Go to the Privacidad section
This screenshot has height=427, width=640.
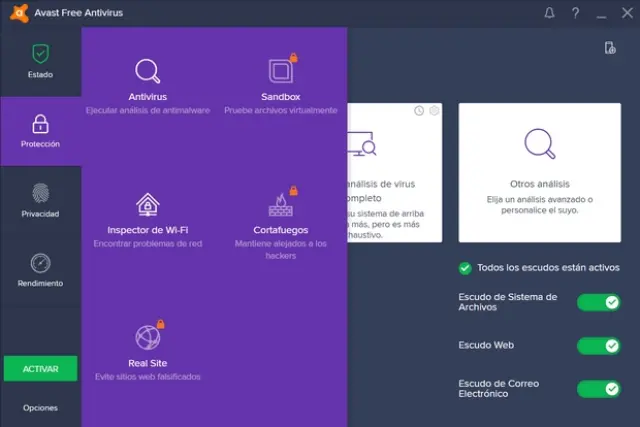[x=40, y=200]
